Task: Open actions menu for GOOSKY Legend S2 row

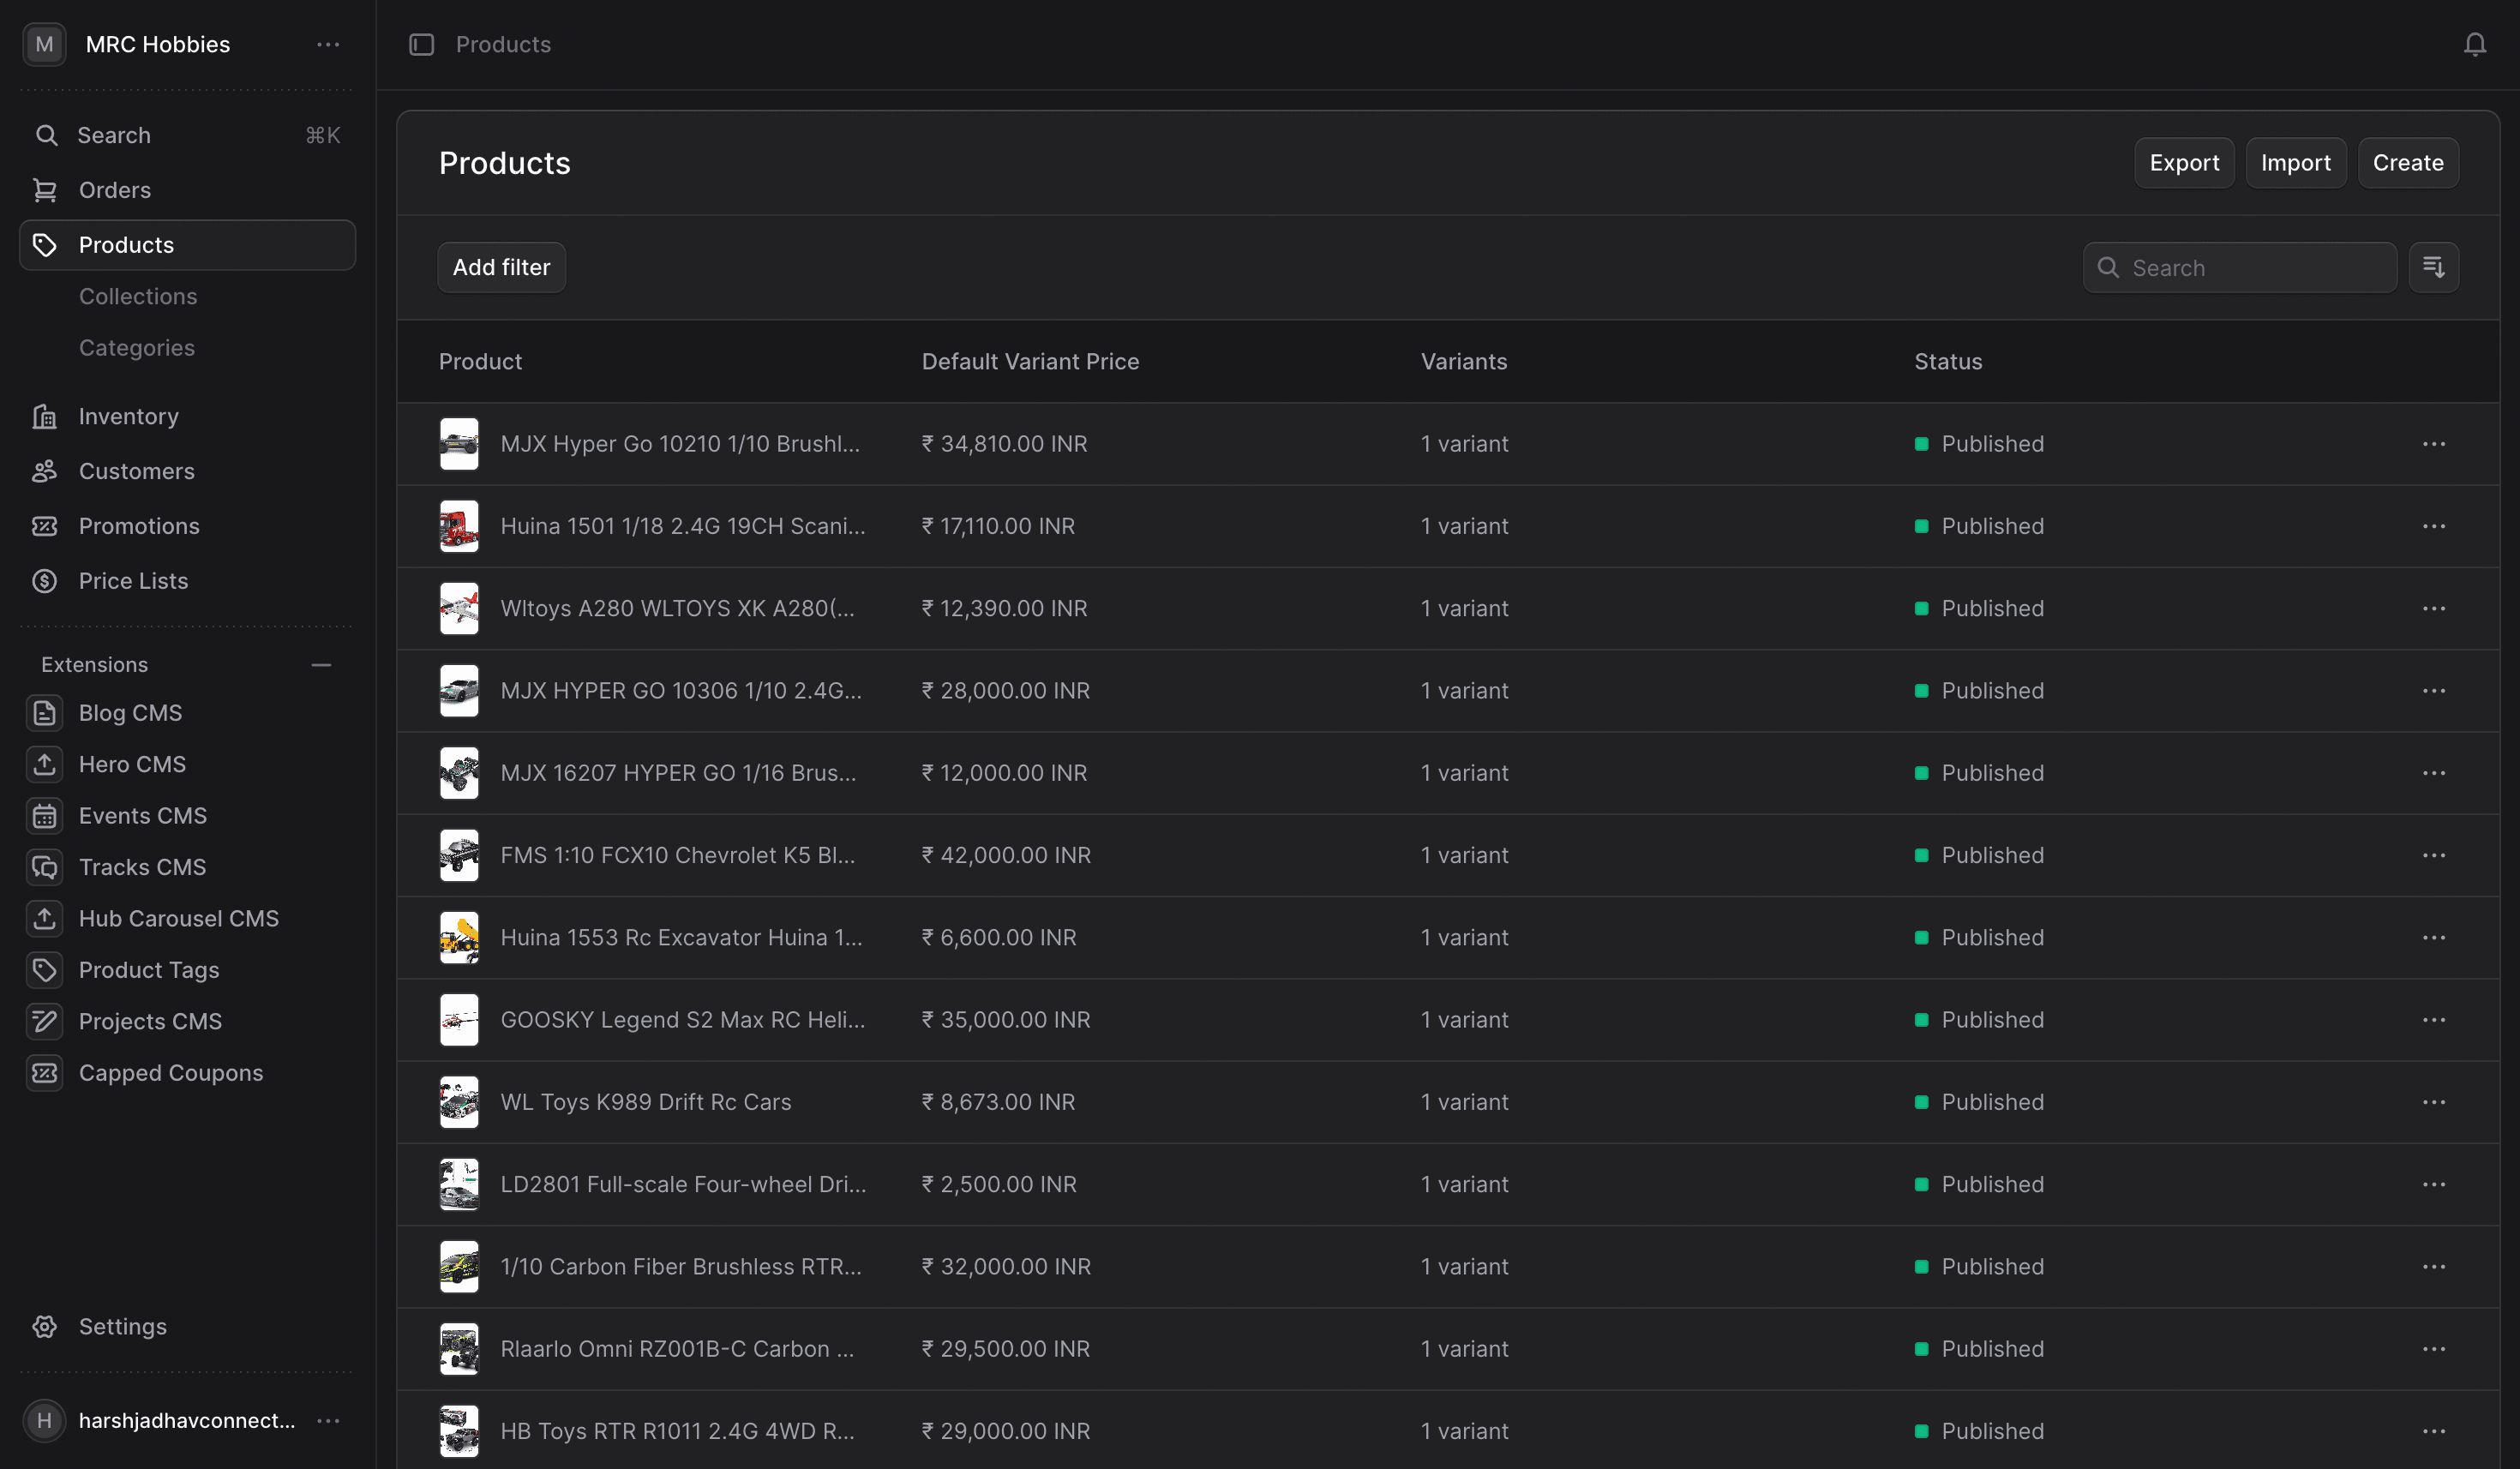Action: (2433, 1020)
